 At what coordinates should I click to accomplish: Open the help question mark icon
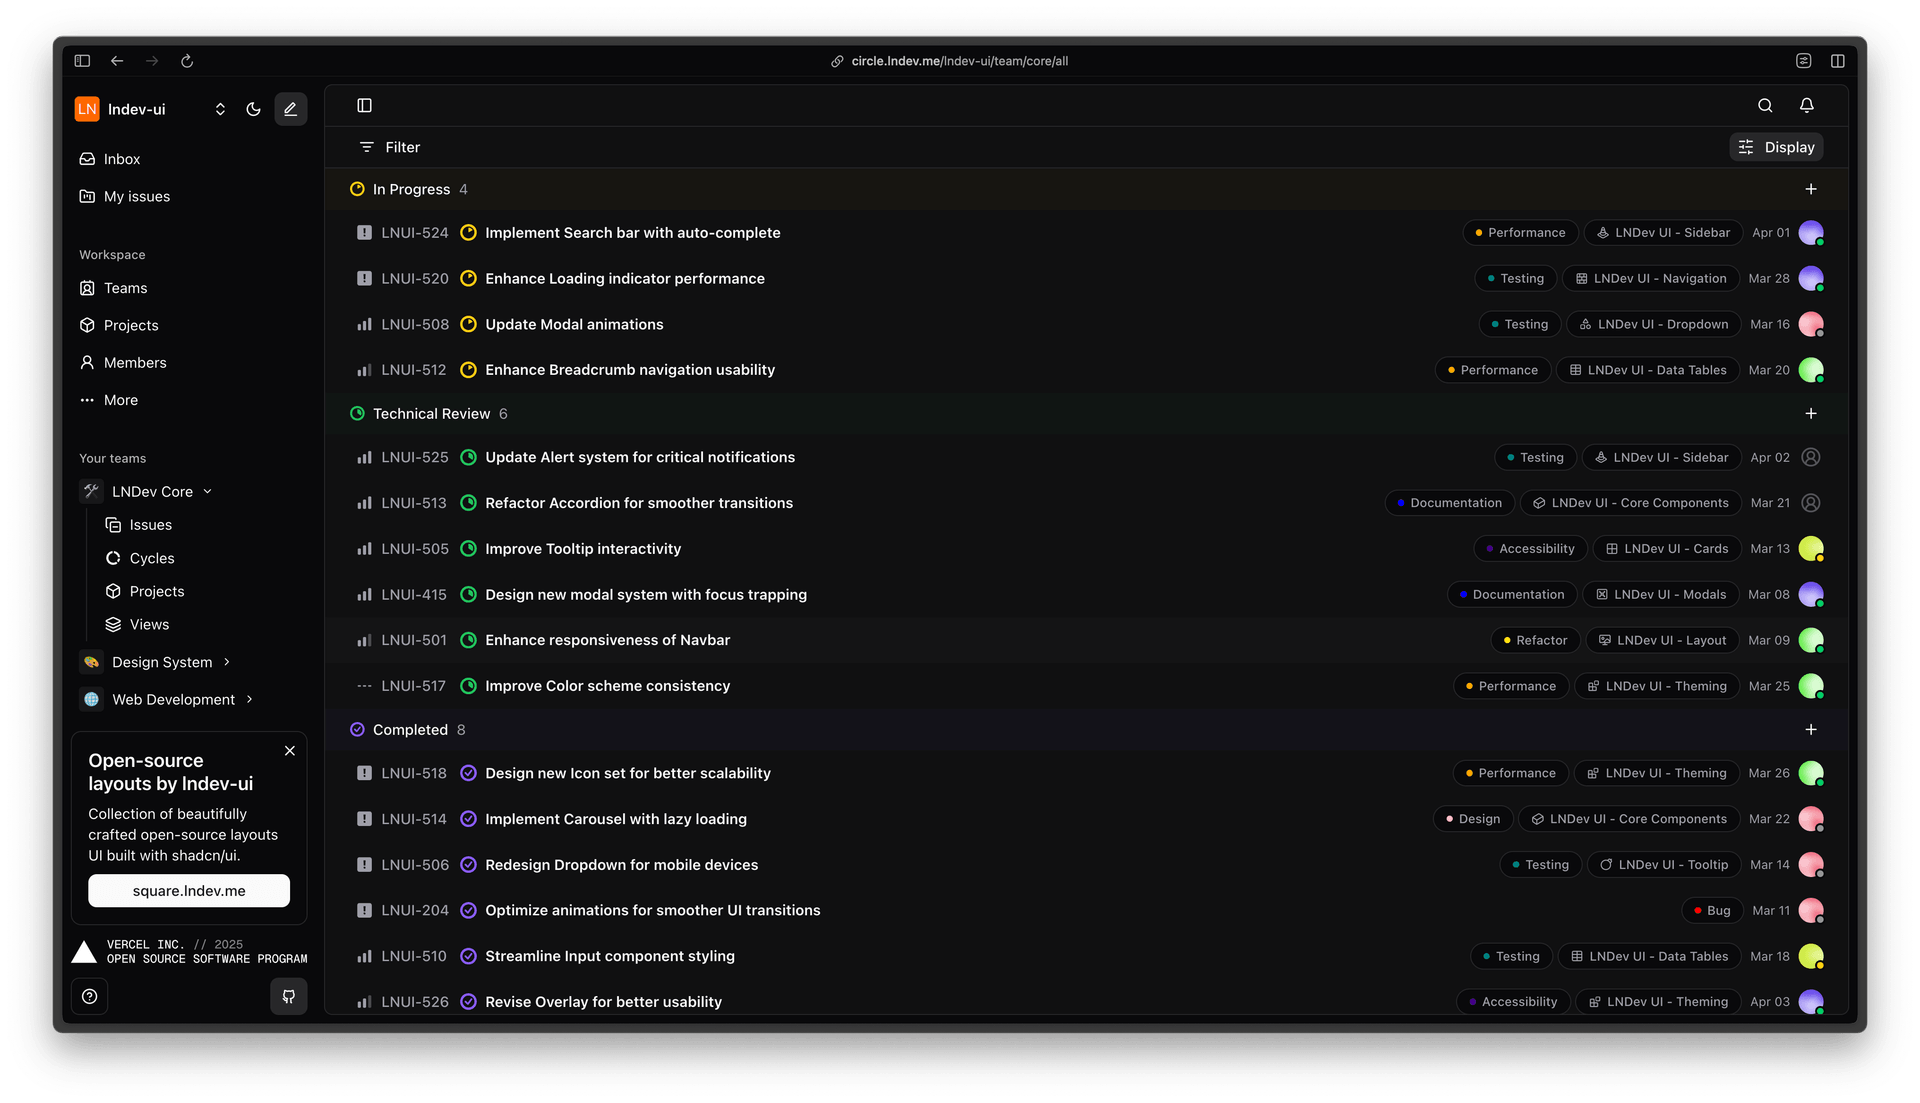point(90,996)
